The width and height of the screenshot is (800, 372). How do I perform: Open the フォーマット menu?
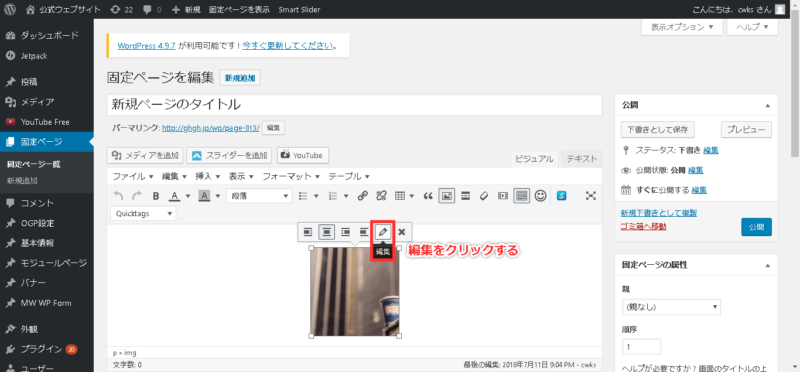(291, 176)
